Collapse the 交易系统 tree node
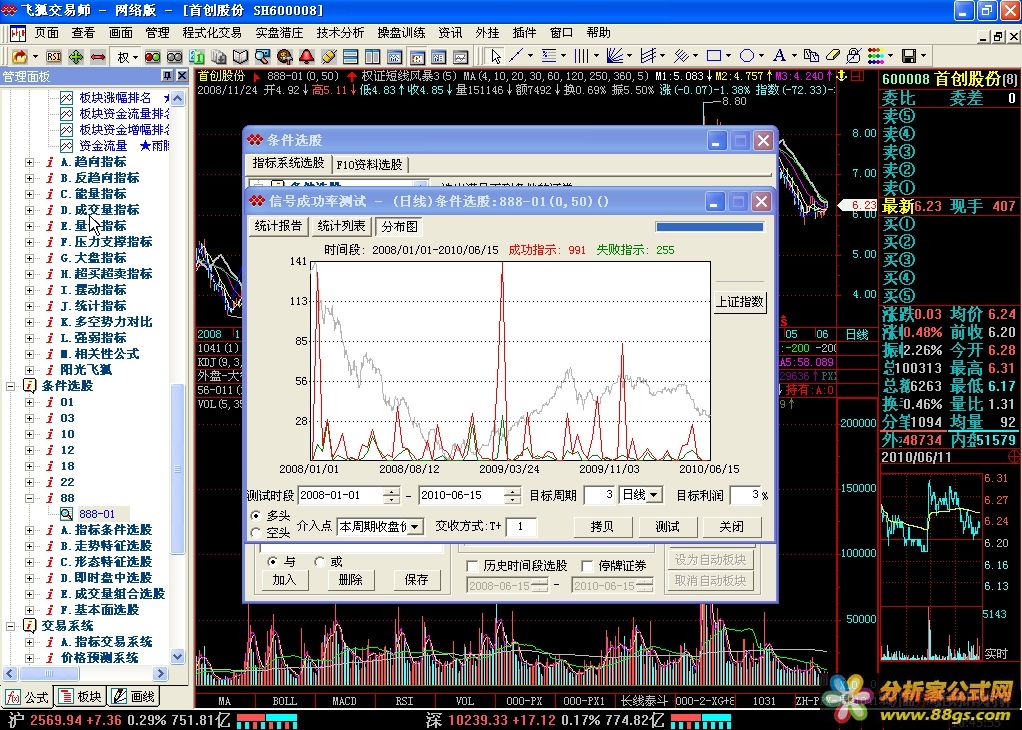This screenshot has height=730, width=1022. coord(10,626)
